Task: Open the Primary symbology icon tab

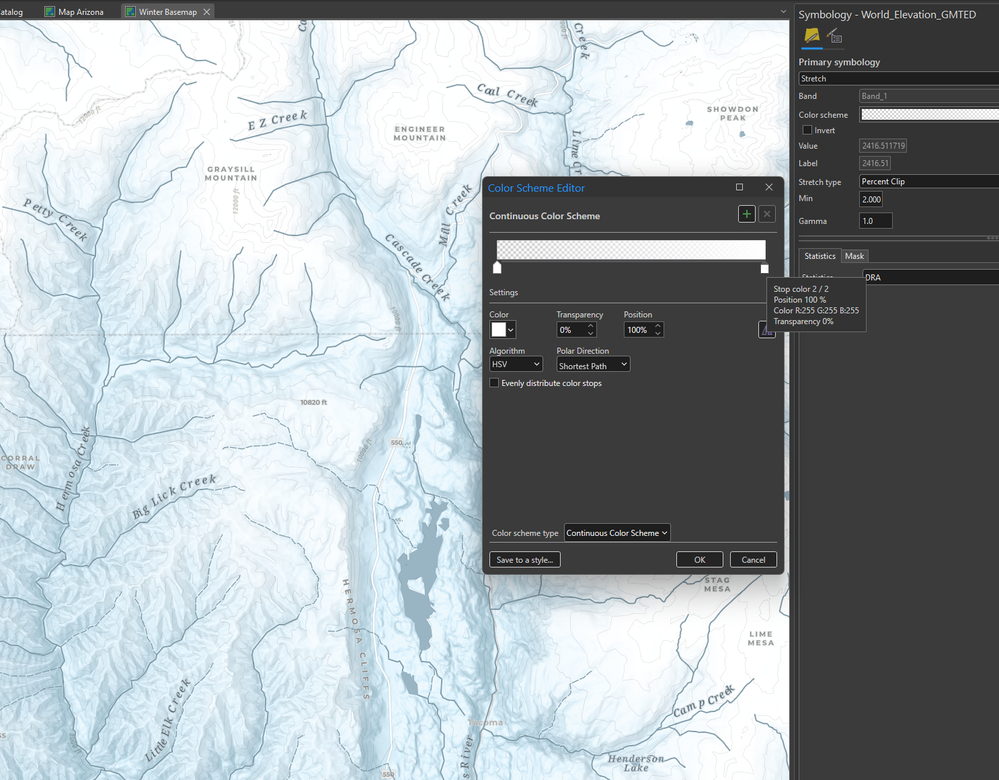Action: pos(812,37)
